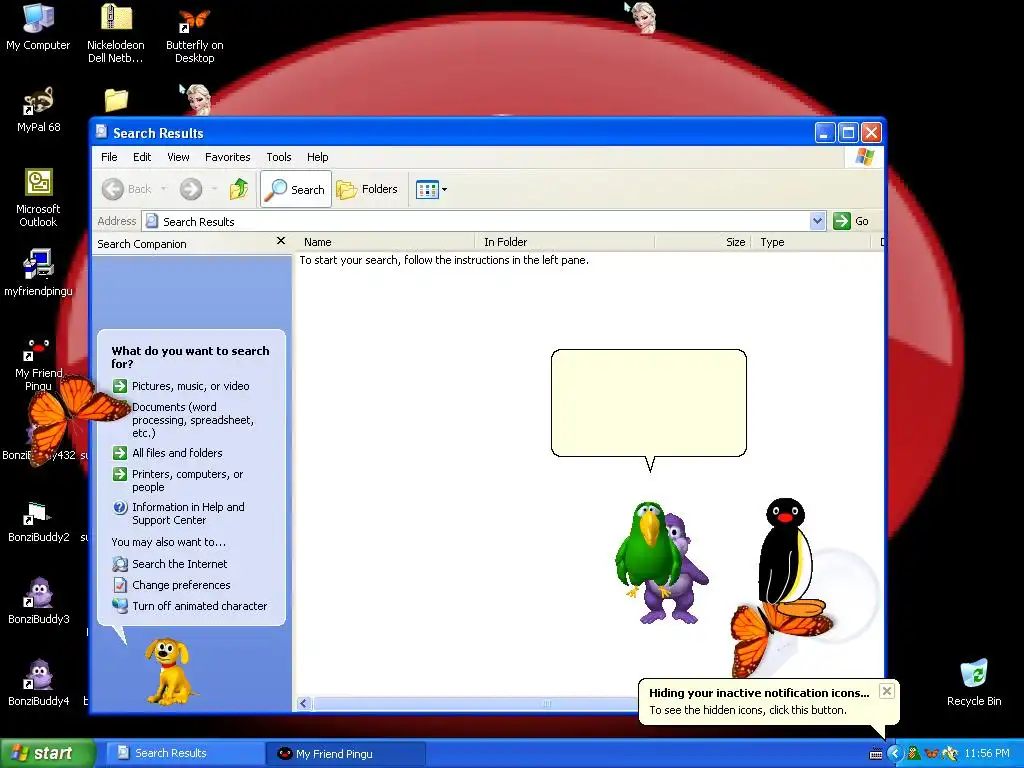This screenshot has height=768, width=1024.
Task: Click the keyboard tray icon
Action: click(x=876, y=754)
